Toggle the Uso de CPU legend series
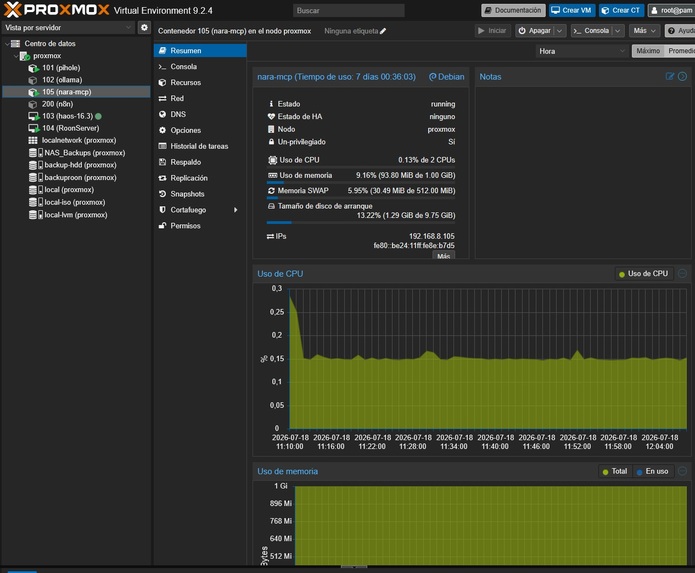The image size is (695, 573). pos(643,274)
